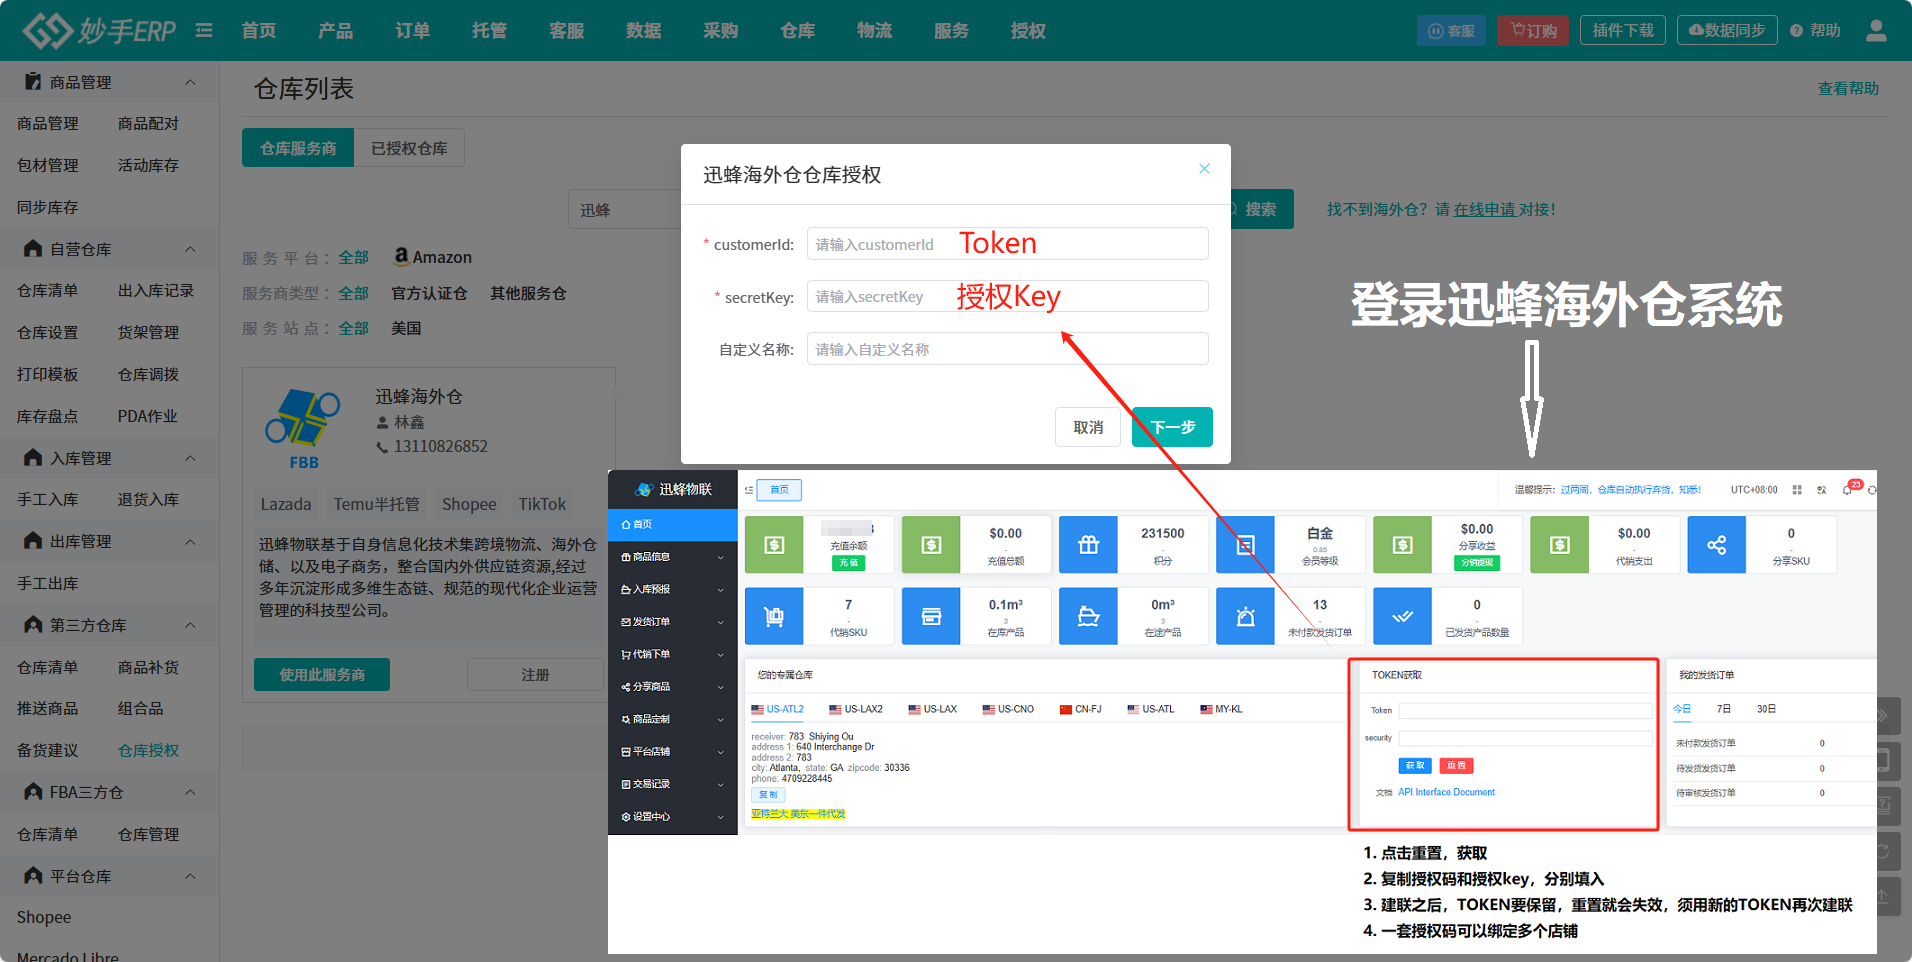This screenshot has width=1912, height=962.
Task: Click the 迅蜂海外仓 FBB logo thumbnail
Action: (x=303, y=429)
